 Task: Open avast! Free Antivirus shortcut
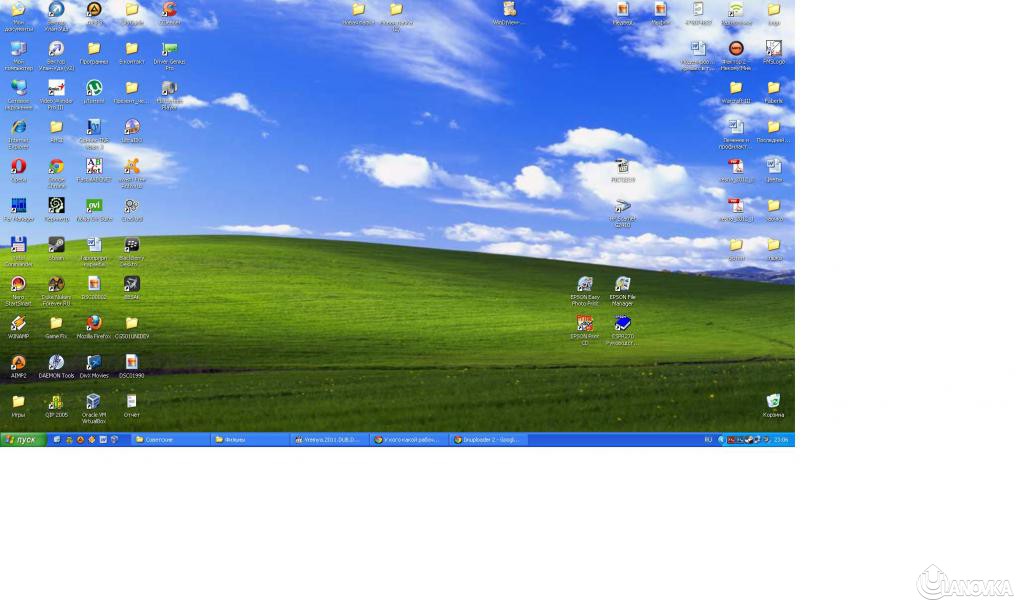pos(132,174)
